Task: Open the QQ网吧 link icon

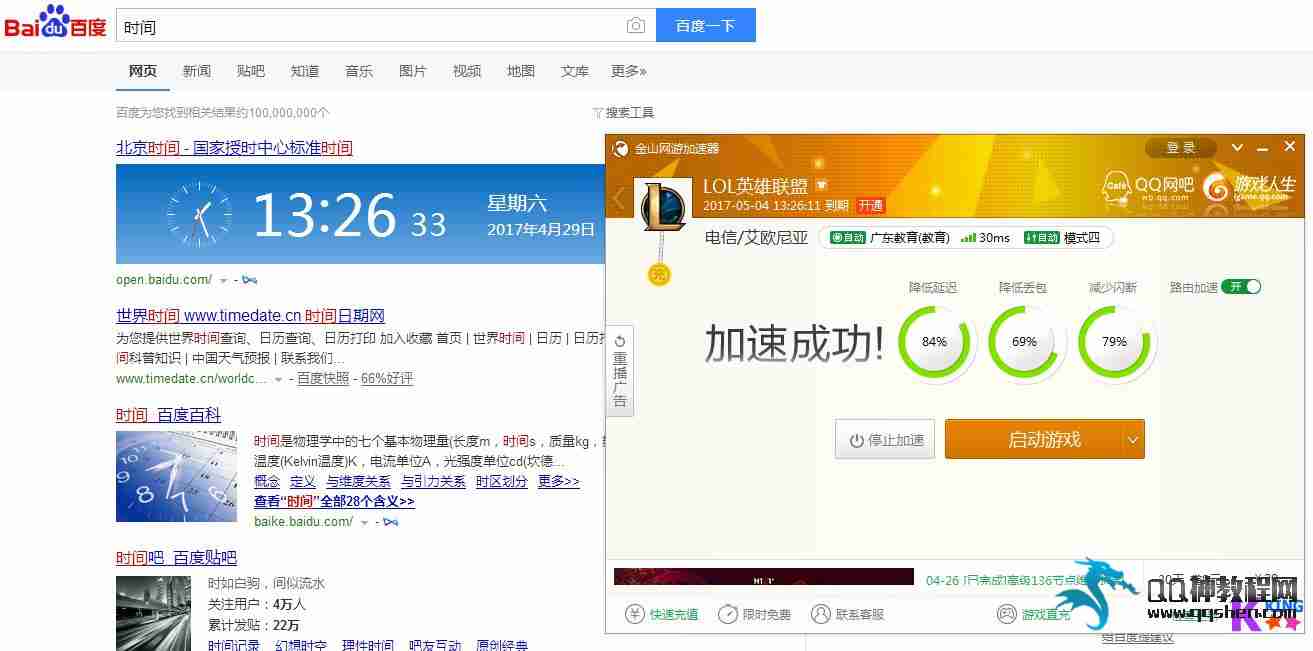Action: [1148, 186]
